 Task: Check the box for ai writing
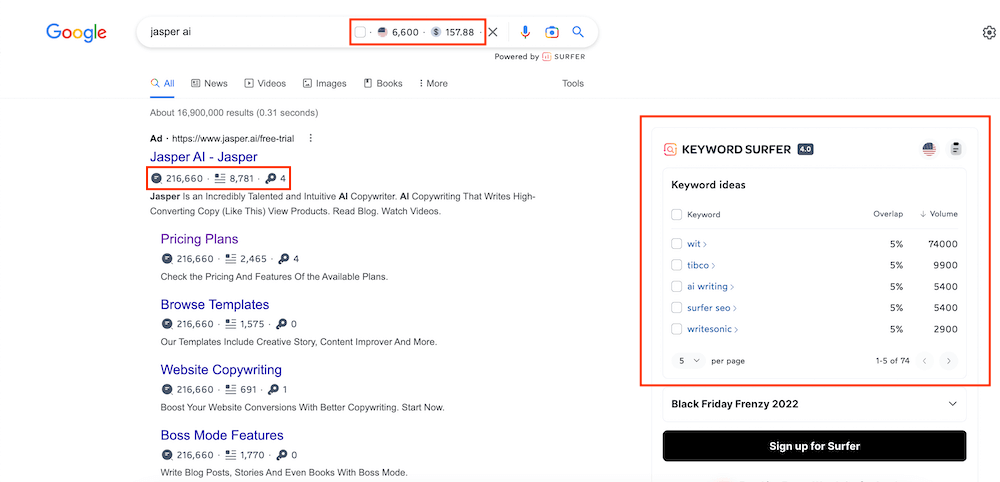(677, 286)
